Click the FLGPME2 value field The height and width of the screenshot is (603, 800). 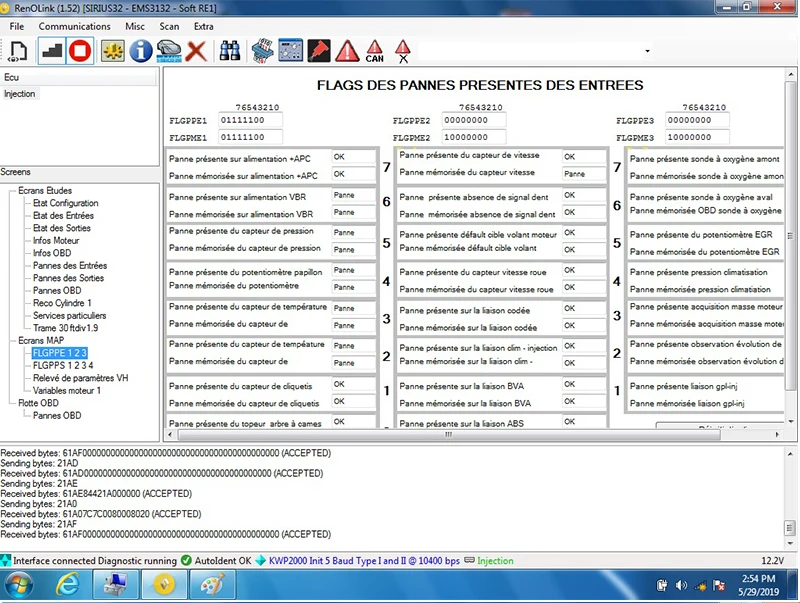click(x=474, y=137)
